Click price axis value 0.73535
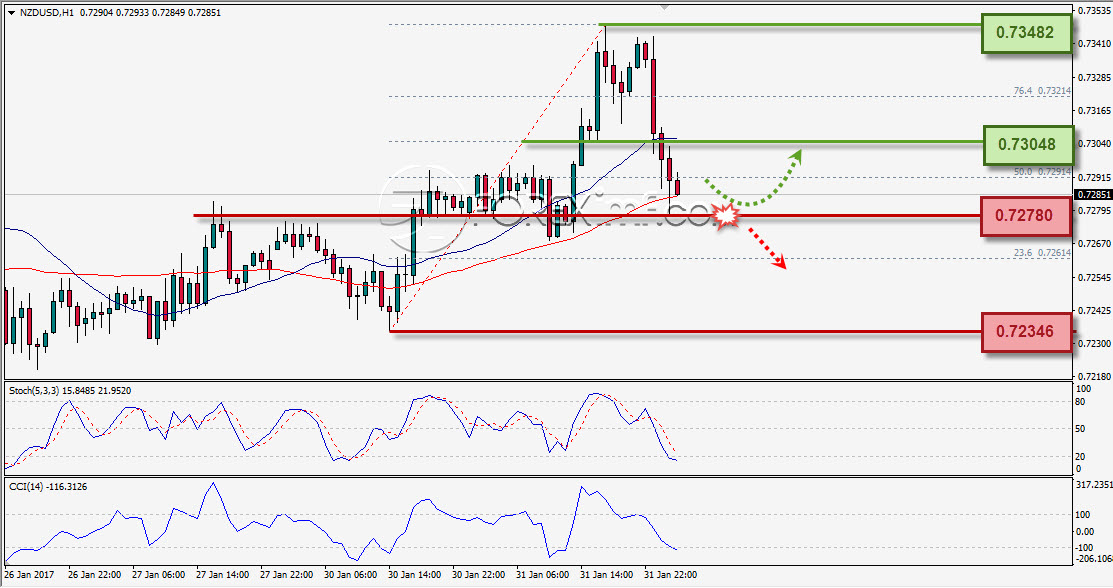Viewport: 1113px width, 588px height. click(x=1094, y=11)
